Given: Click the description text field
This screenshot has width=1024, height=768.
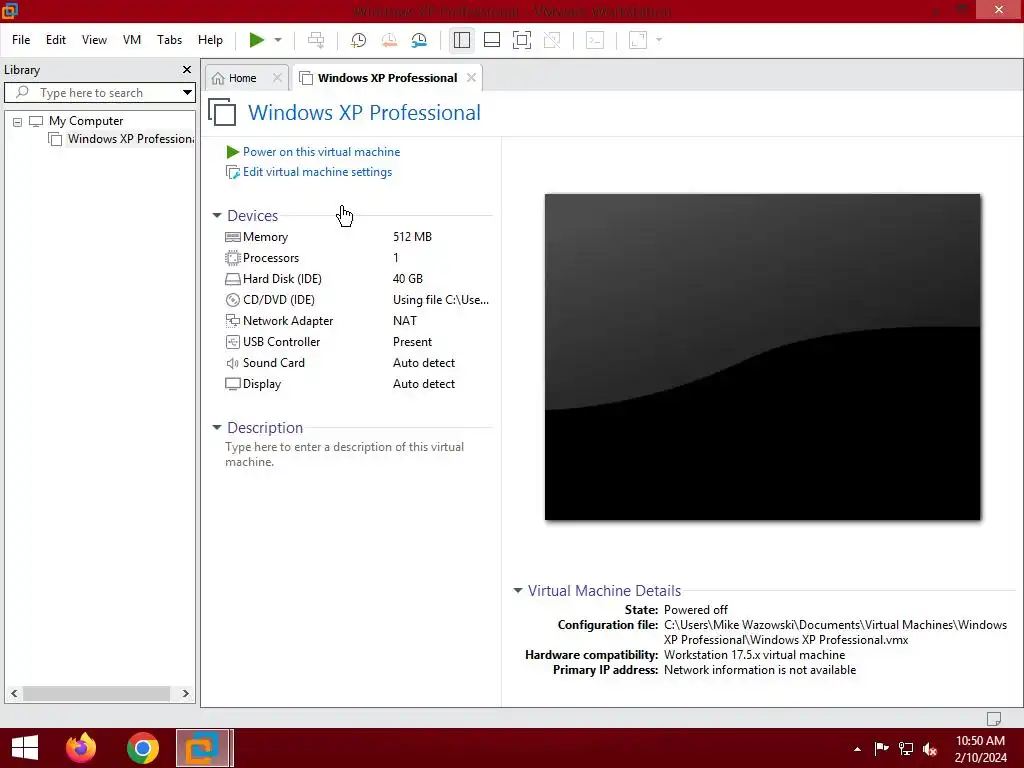Looking at the screenshot, I should coord(345,454).
